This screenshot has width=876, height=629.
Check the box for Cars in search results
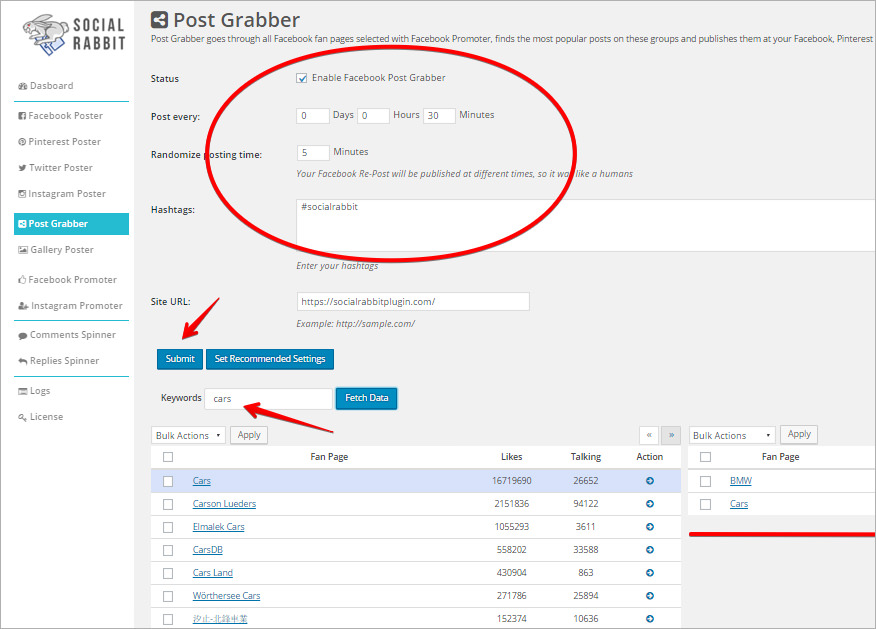[168, 481]
